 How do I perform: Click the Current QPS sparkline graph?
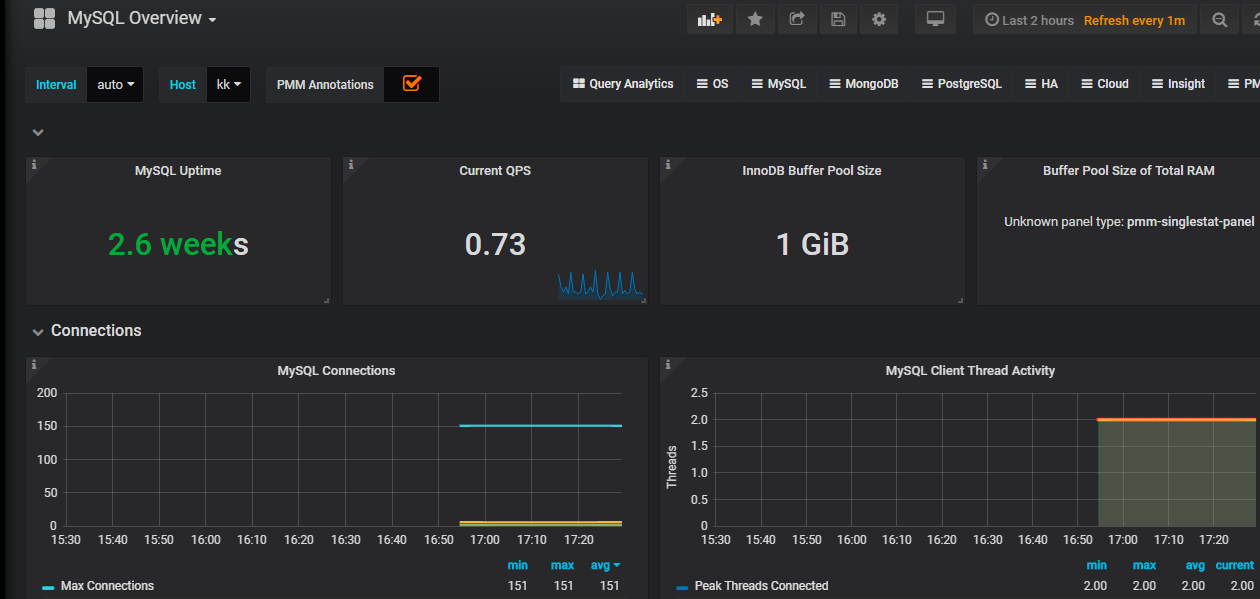click(x=601, y=285)
